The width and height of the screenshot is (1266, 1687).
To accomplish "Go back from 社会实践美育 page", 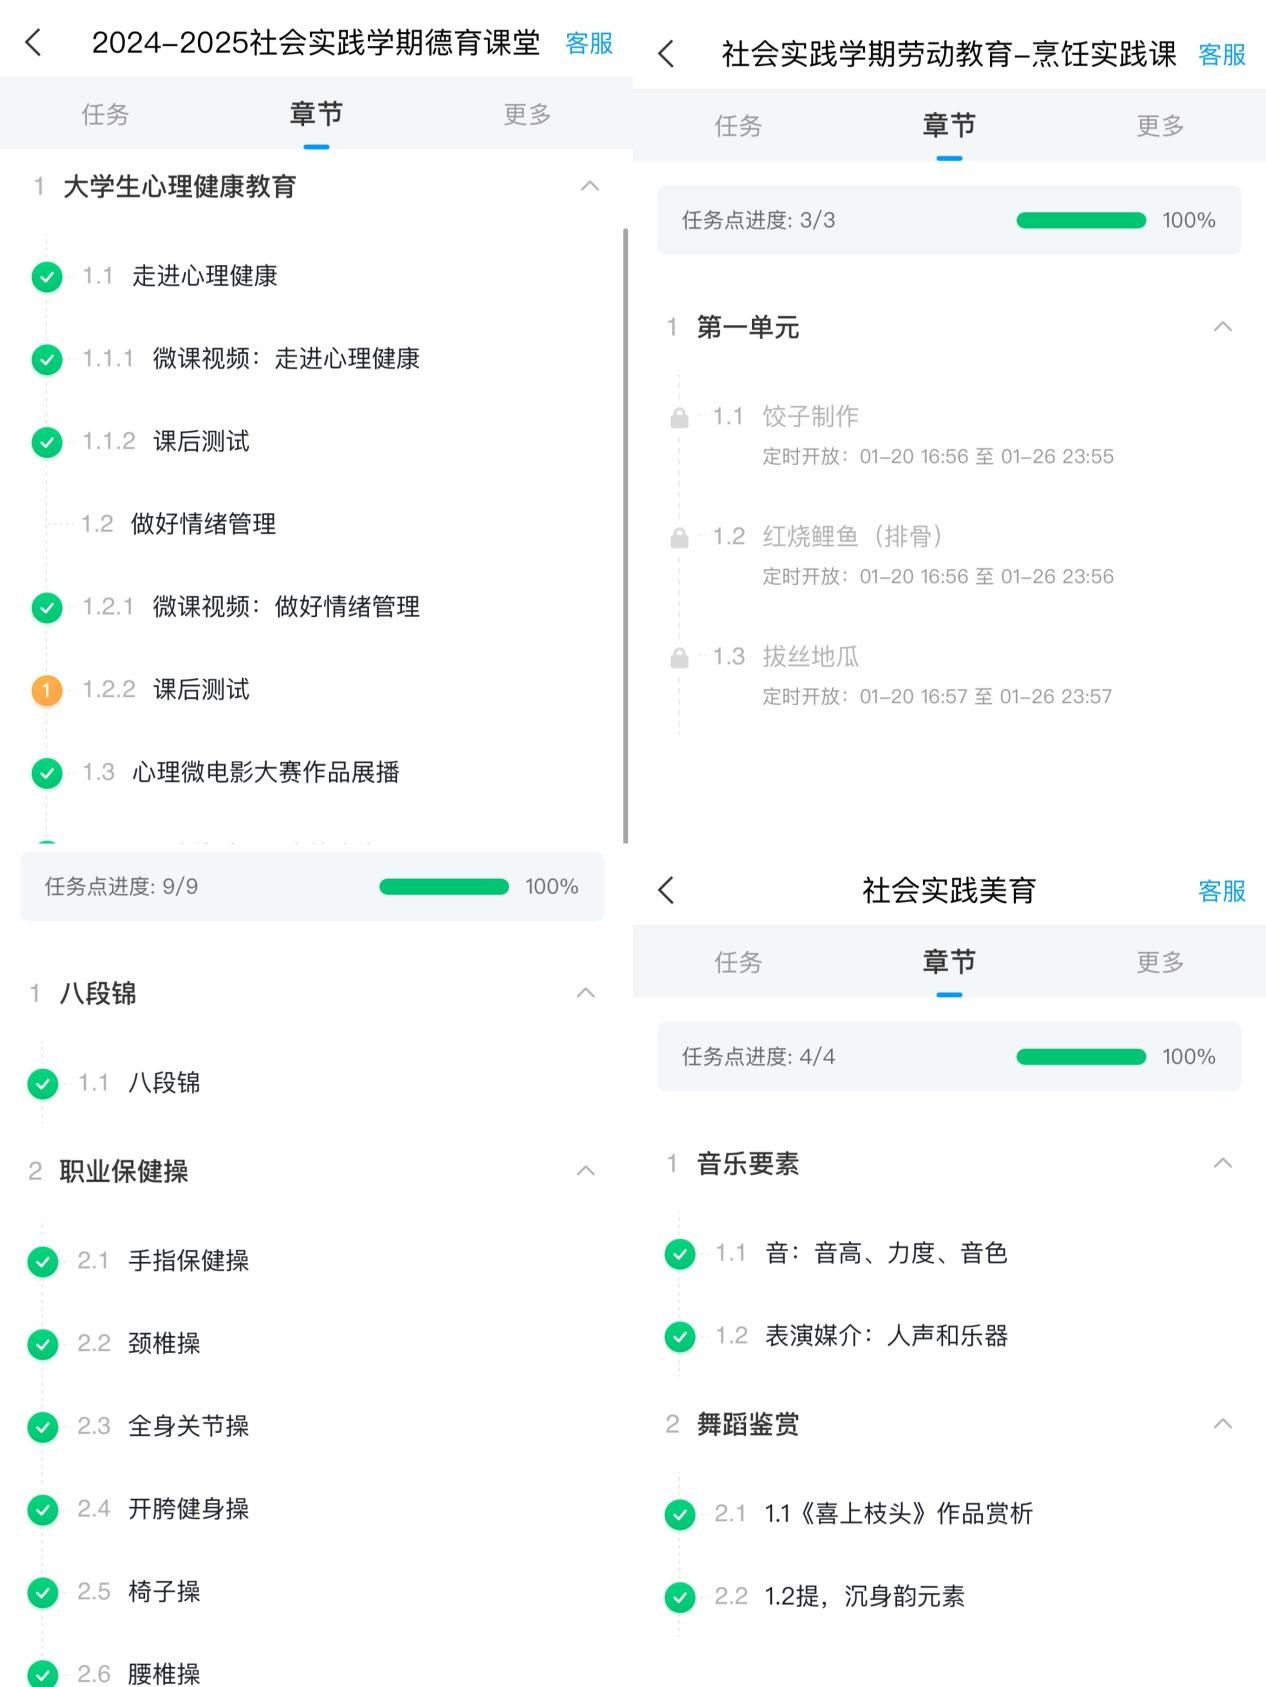I will coord(667,890).
